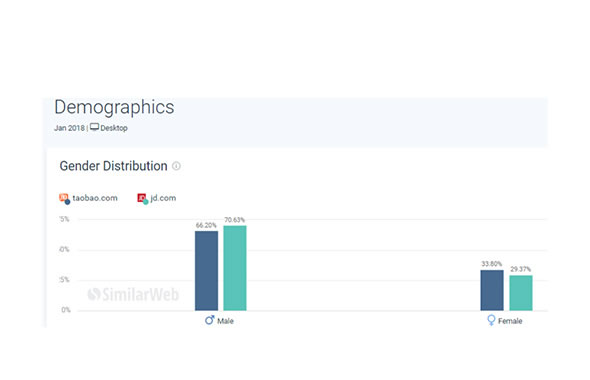Screen dimensions: 590x380
Task: Click the jd.com favicon in legend
Action: coord(142,198)
